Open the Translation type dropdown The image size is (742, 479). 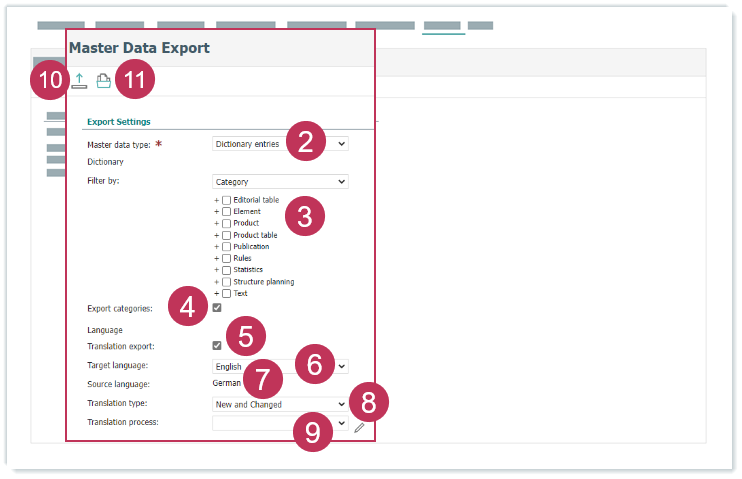(281, 404)
